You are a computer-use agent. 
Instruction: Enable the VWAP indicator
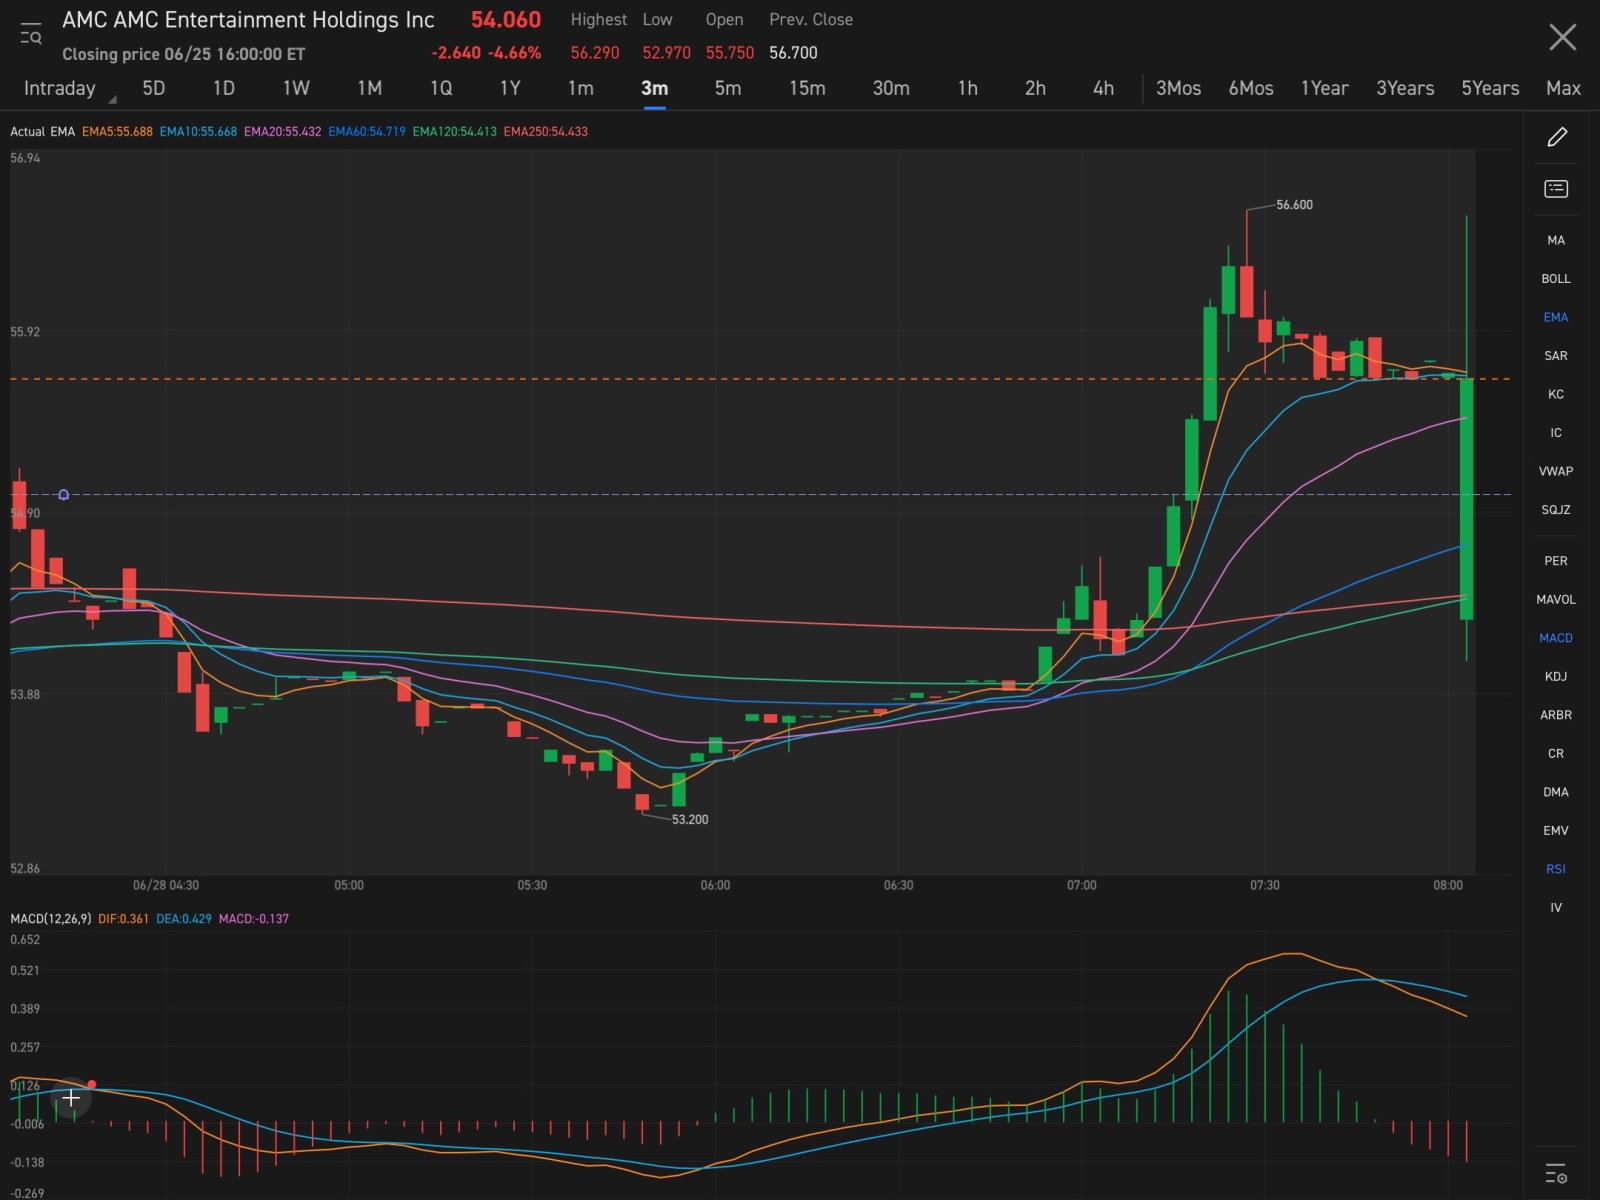pyautogui.click(x=1556, y=471)
